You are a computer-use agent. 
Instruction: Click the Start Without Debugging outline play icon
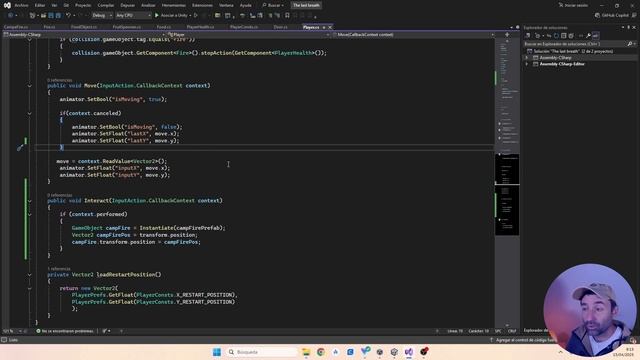[196, 15]
